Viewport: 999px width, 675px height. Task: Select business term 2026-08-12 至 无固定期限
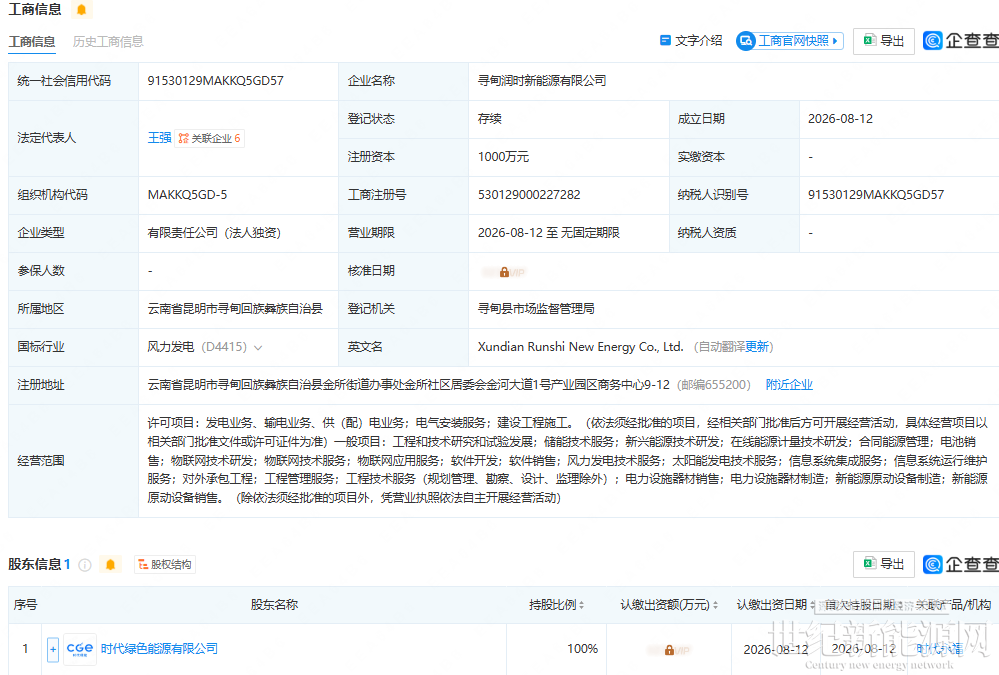[x=549, y=233]
